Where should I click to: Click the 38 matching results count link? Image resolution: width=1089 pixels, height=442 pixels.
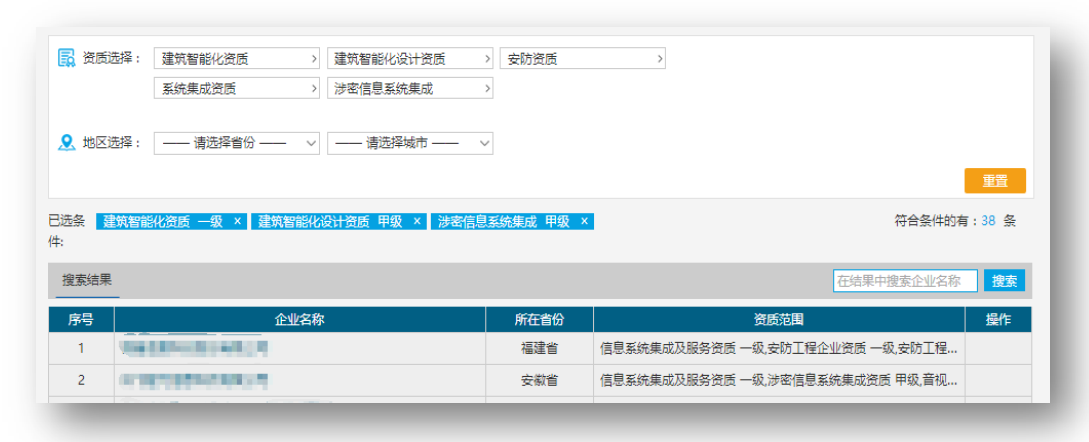tap(988, 222)
